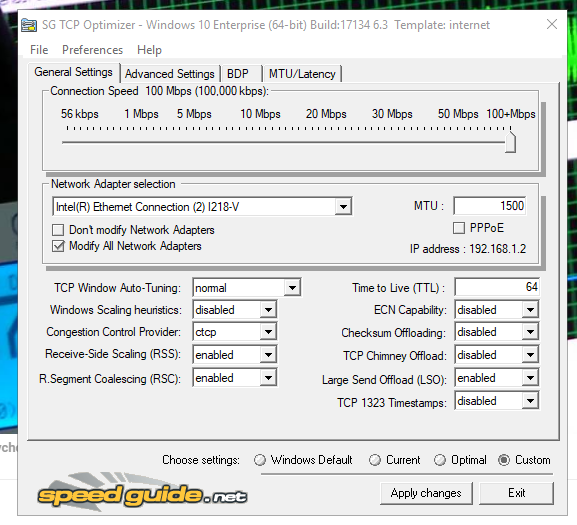Click the Apply changes button
The width and height of the screenshot is (577, 525).
click(x=426, y=493)
